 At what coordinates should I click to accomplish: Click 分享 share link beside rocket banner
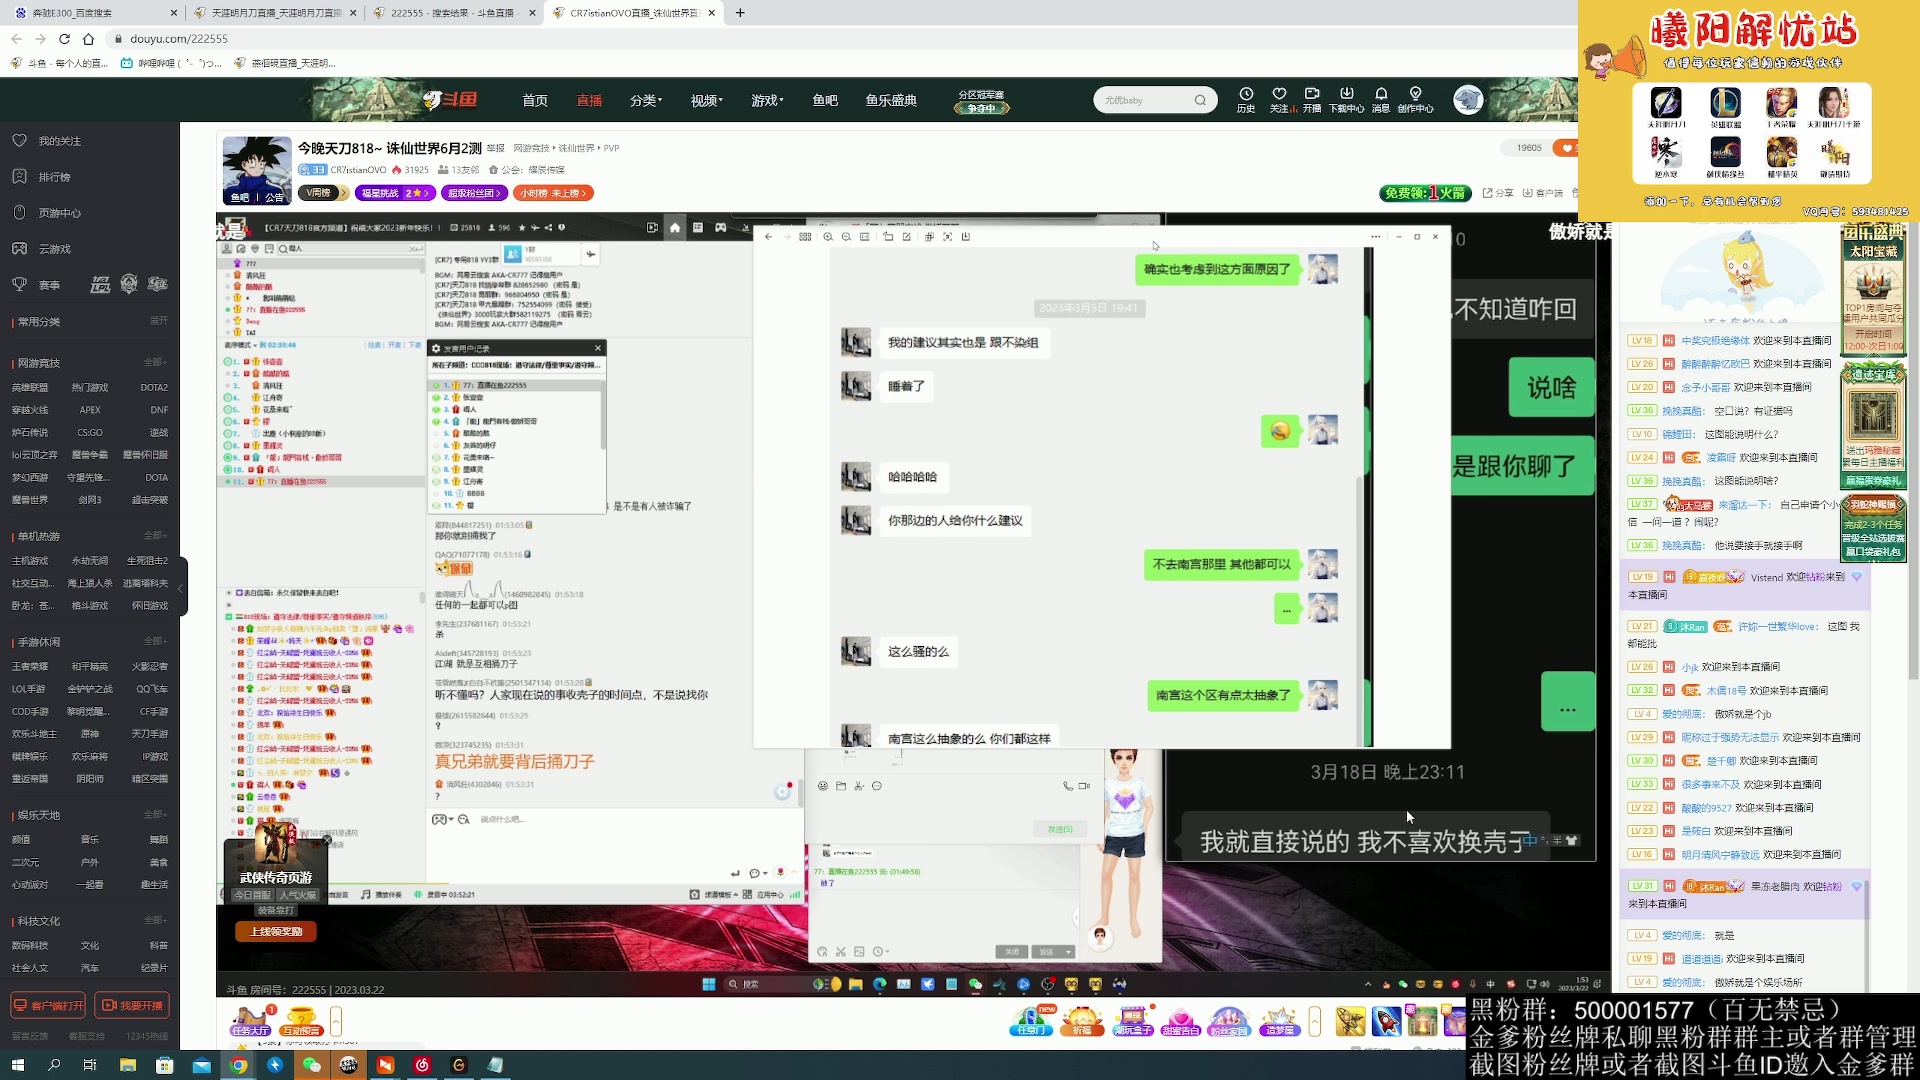[x=1498, y=193]
